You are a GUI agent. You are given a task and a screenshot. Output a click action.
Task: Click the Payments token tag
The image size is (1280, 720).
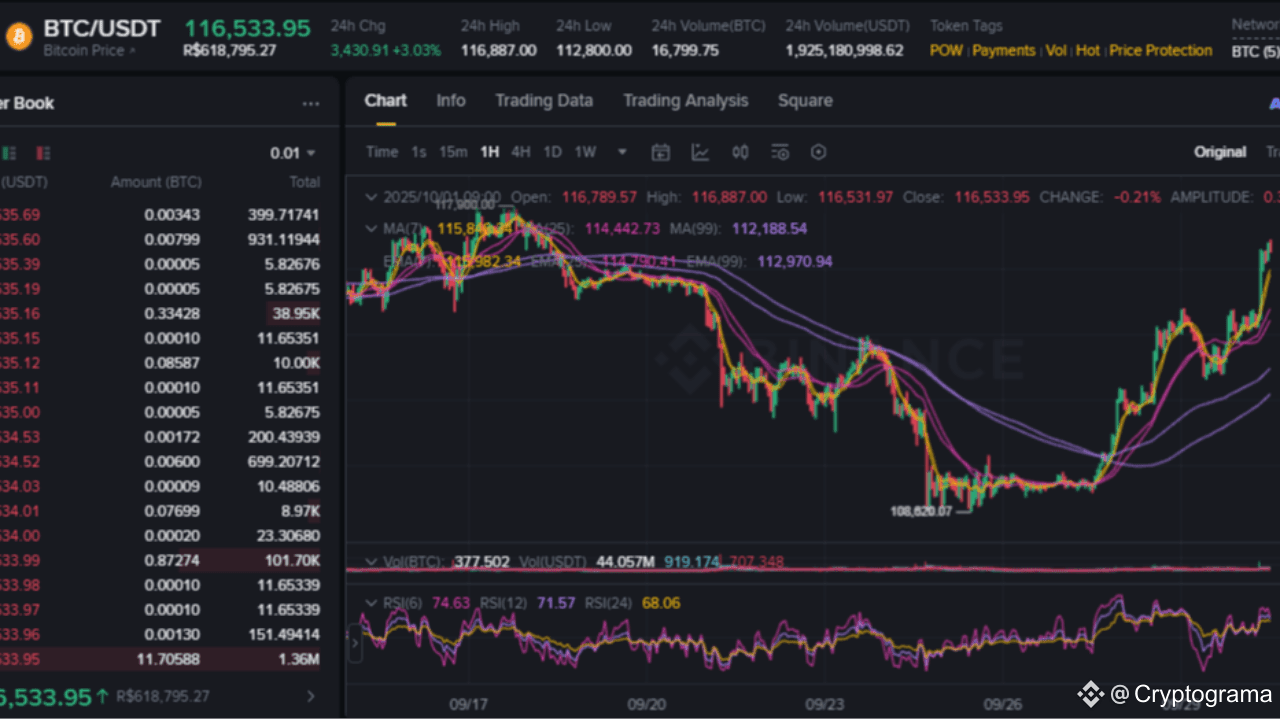point(1004,50)
